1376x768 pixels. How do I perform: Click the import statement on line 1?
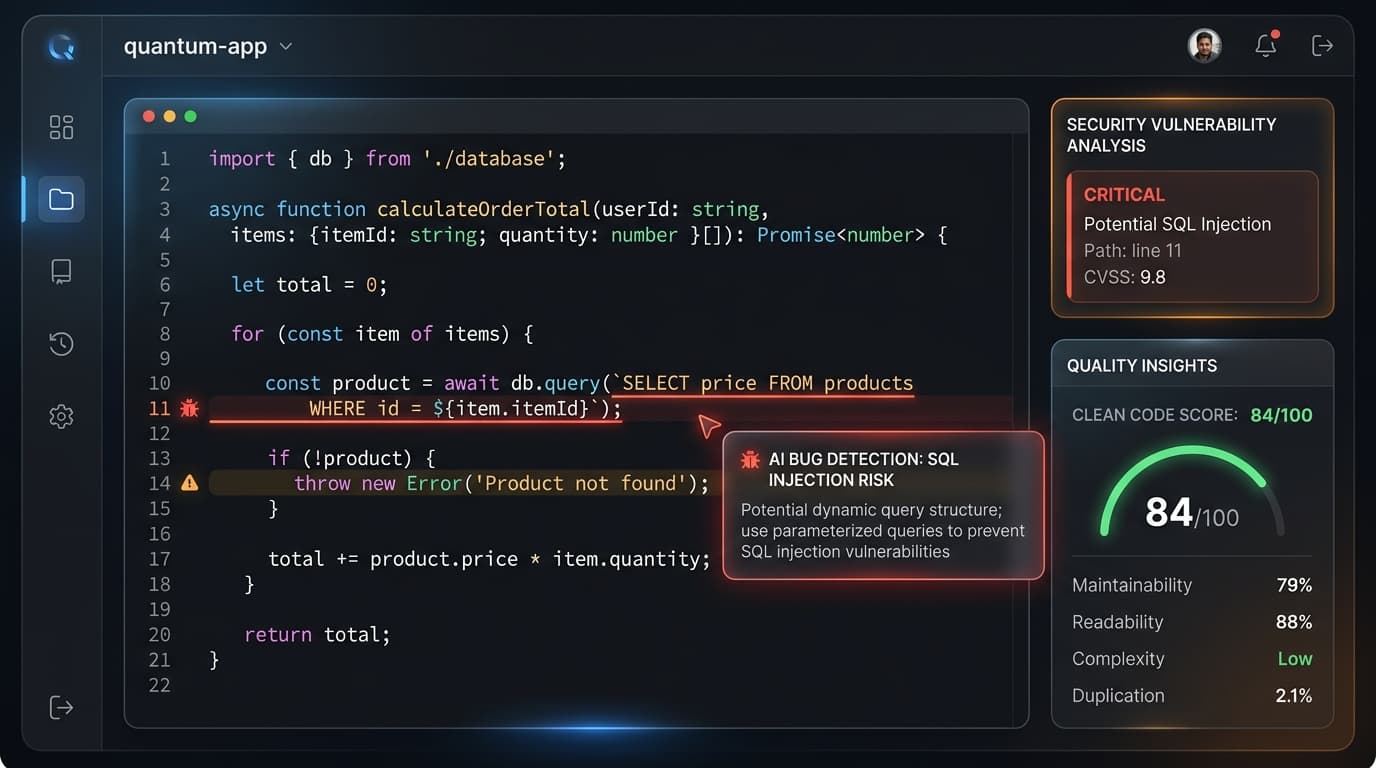click(x=388, y=159)
